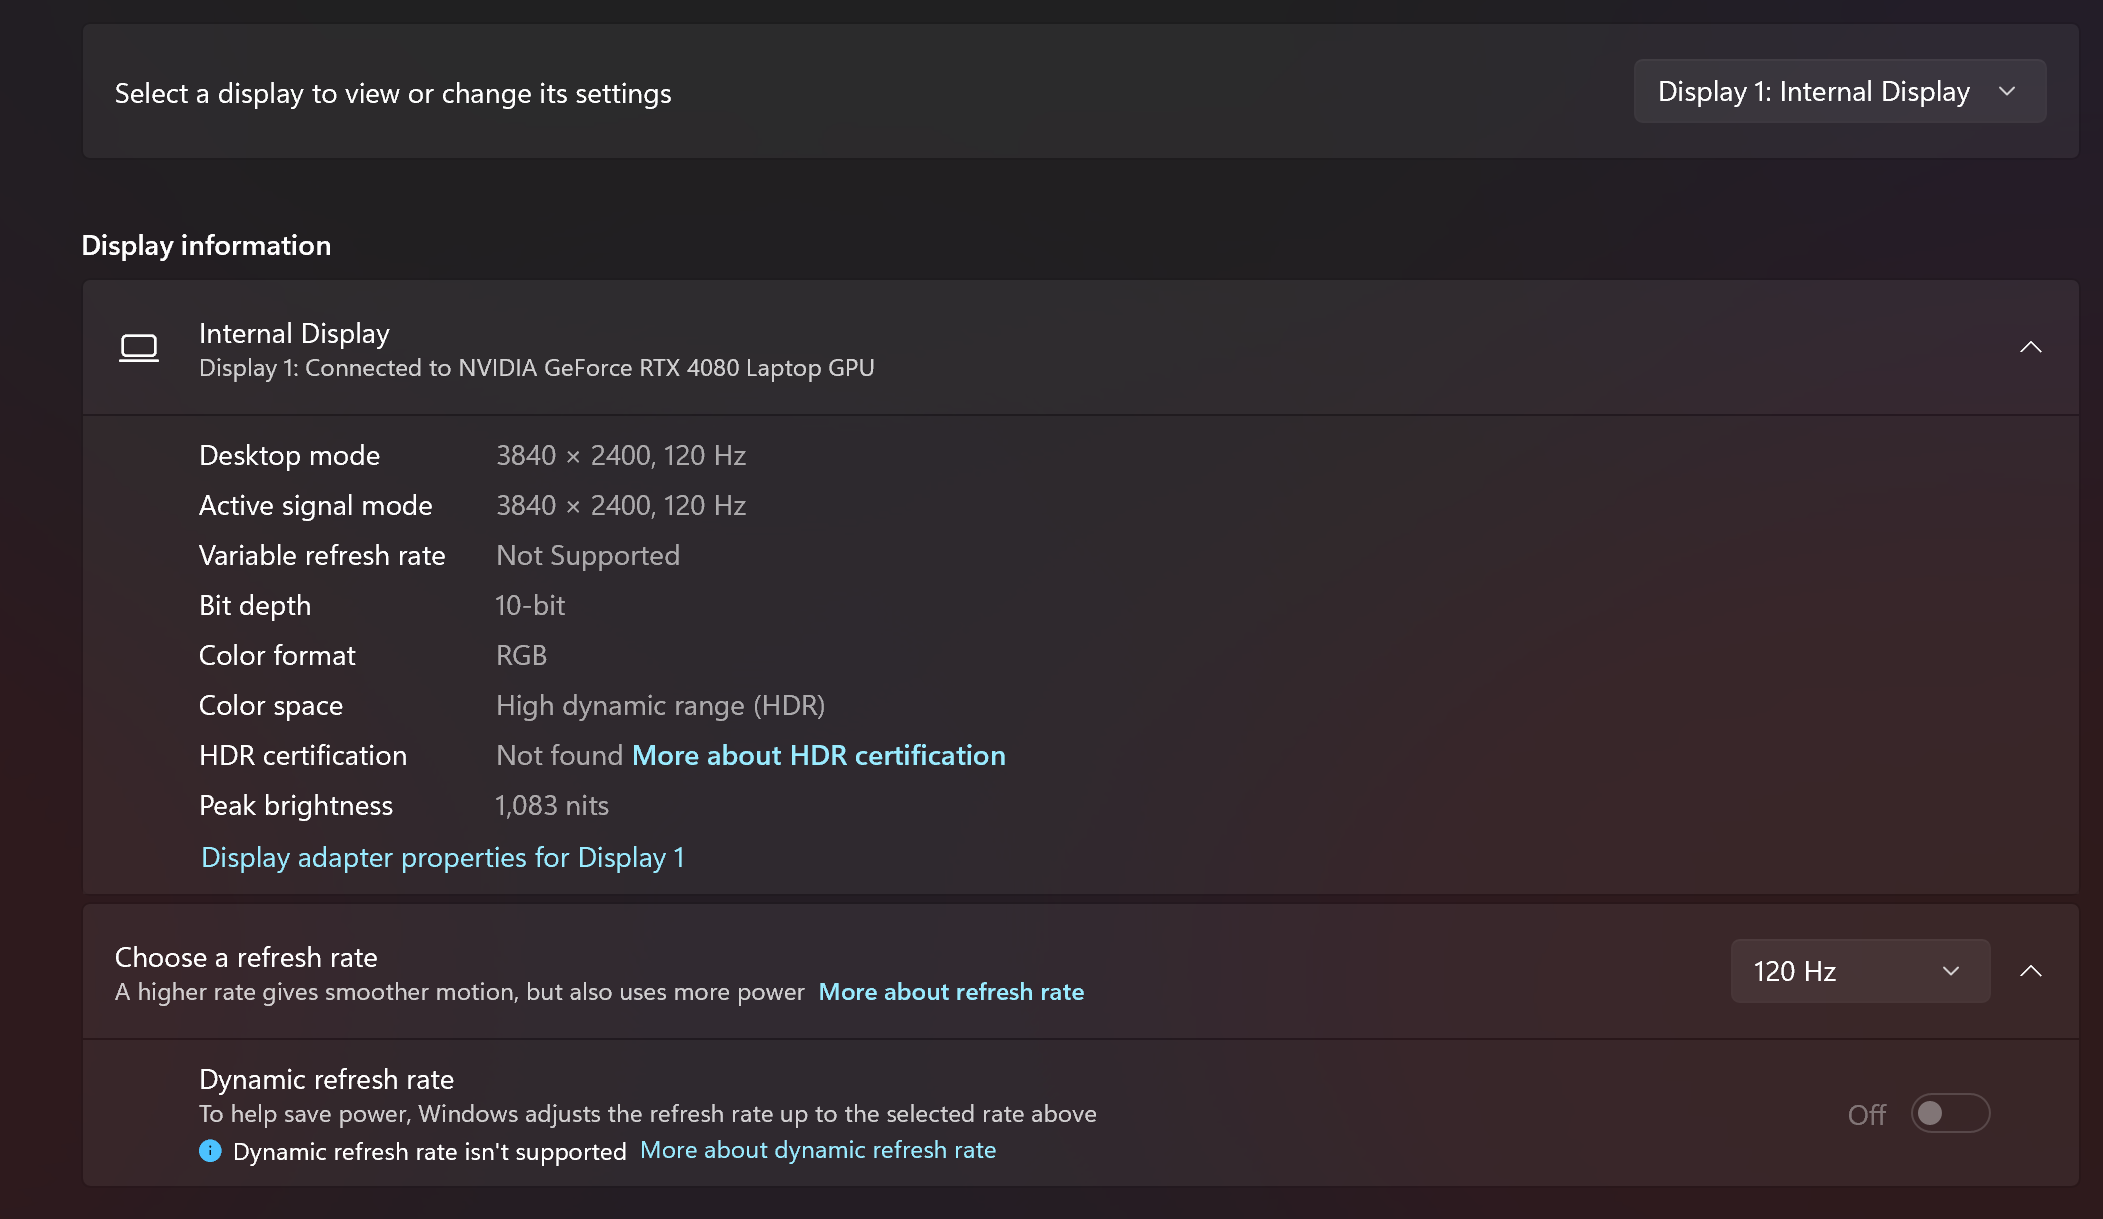This screenshot has width=2103, height=1219.
Task: Click the Desktop mode label
Action: pos(289,455)
